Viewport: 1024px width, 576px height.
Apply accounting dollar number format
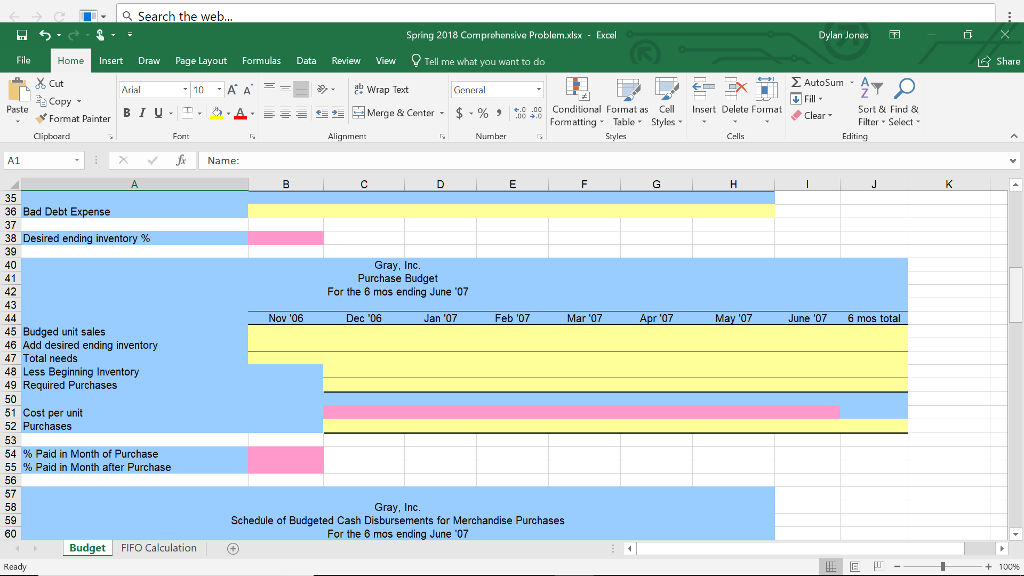click(x=459, y=113)
